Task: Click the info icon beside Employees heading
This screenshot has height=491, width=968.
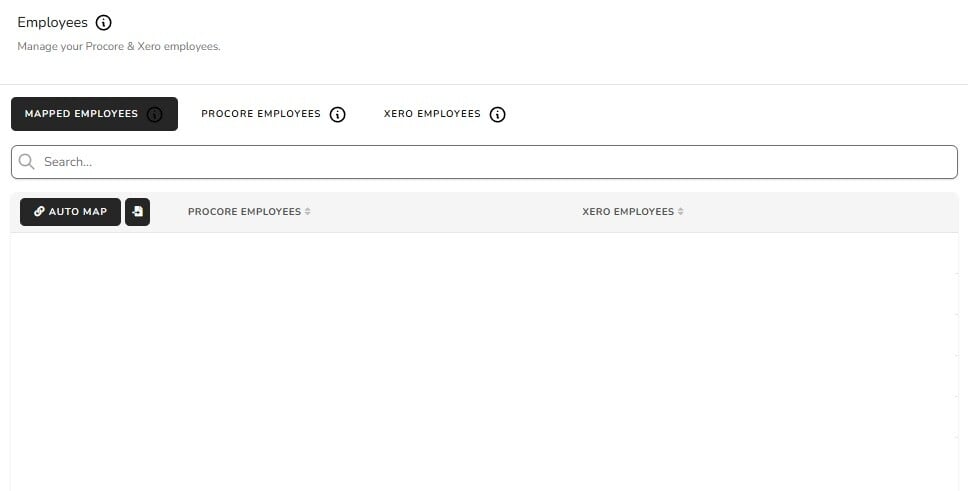Action: (104, 23)
